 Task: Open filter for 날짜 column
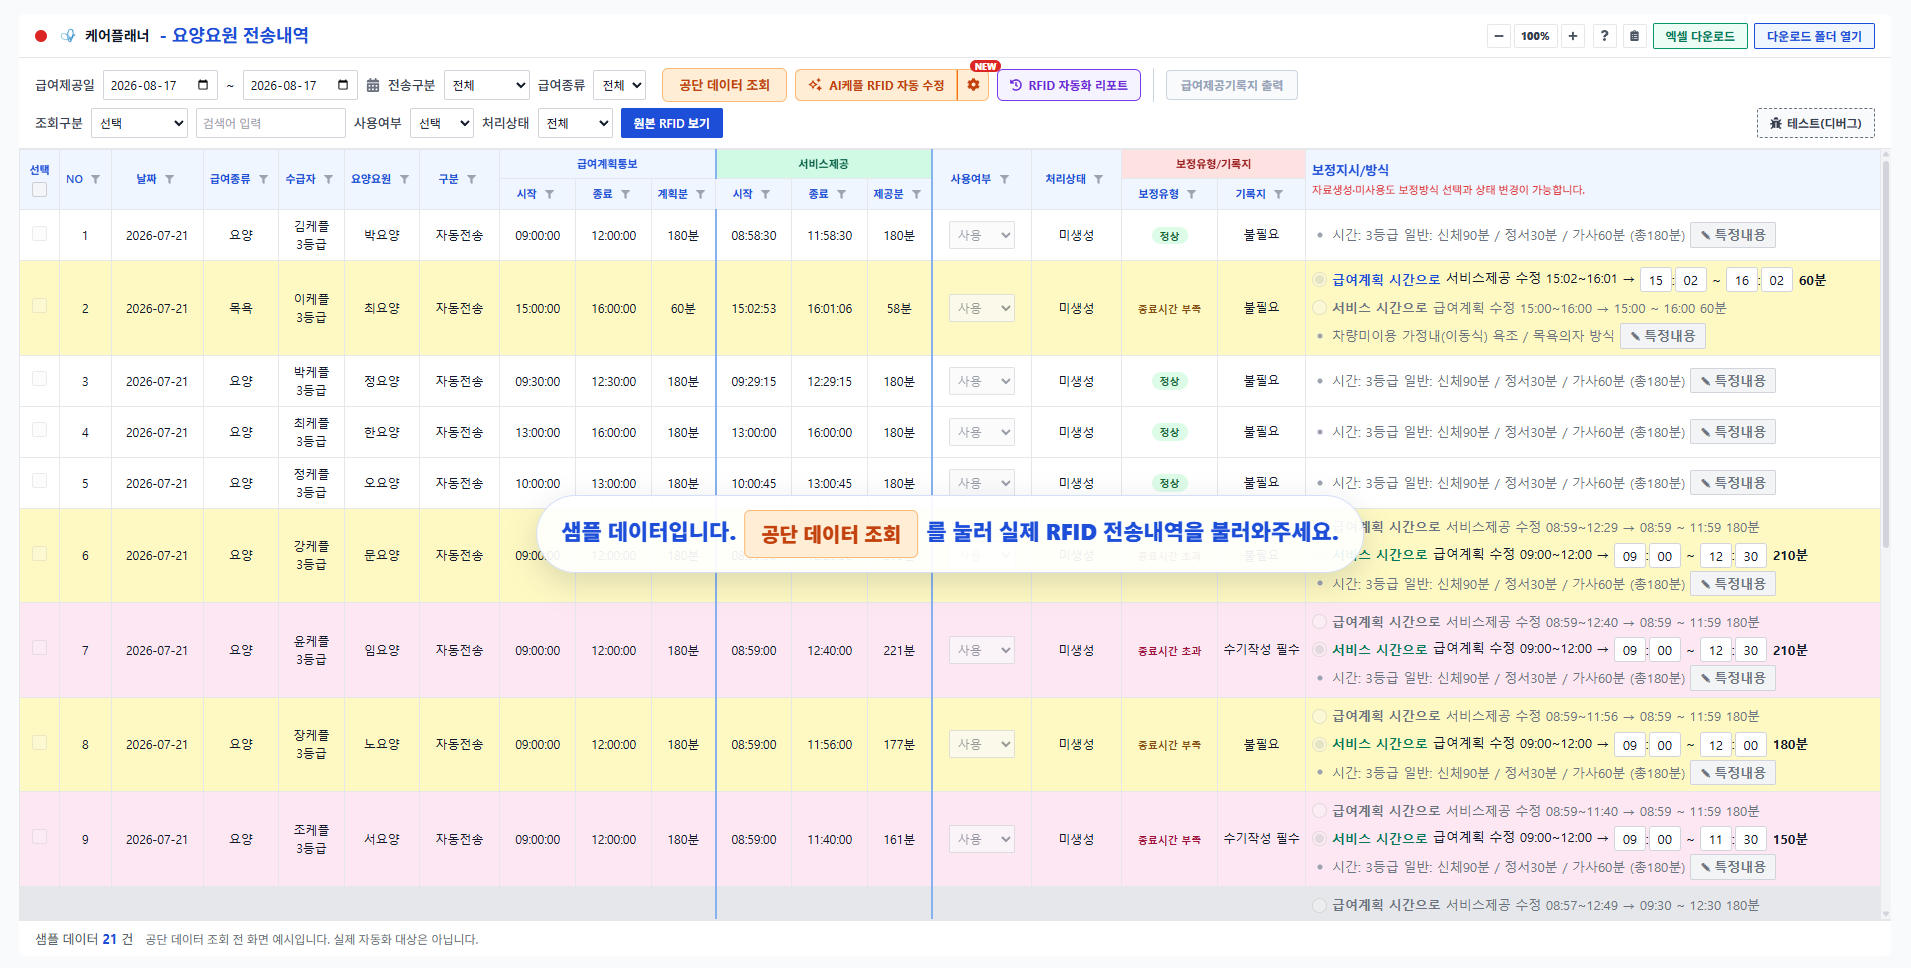(170, 179)
